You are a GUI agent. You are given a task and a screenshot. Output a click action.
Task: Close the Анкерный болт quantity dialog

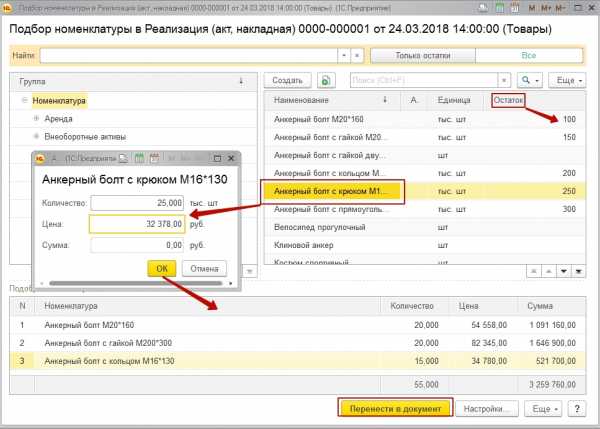[x=231, y=158]
